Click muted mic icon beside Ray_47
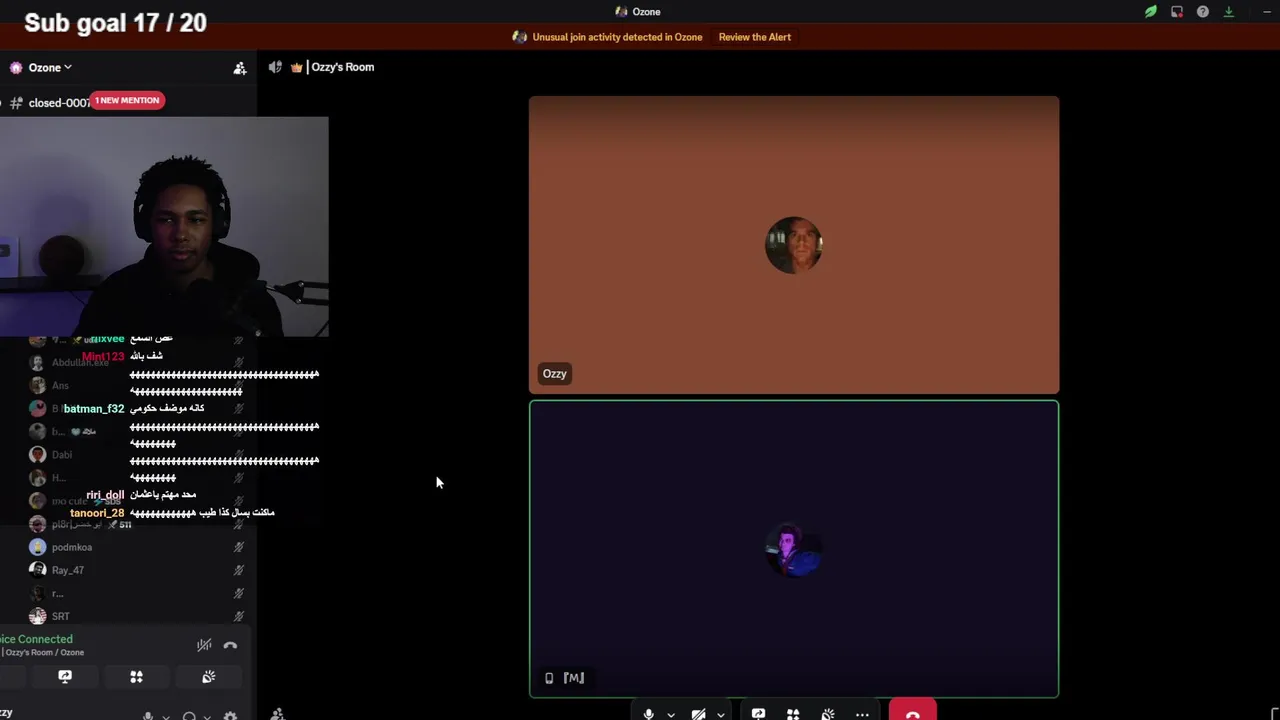Image resolution: width=1280 pixels, height=720 pixels. (239, 570)
